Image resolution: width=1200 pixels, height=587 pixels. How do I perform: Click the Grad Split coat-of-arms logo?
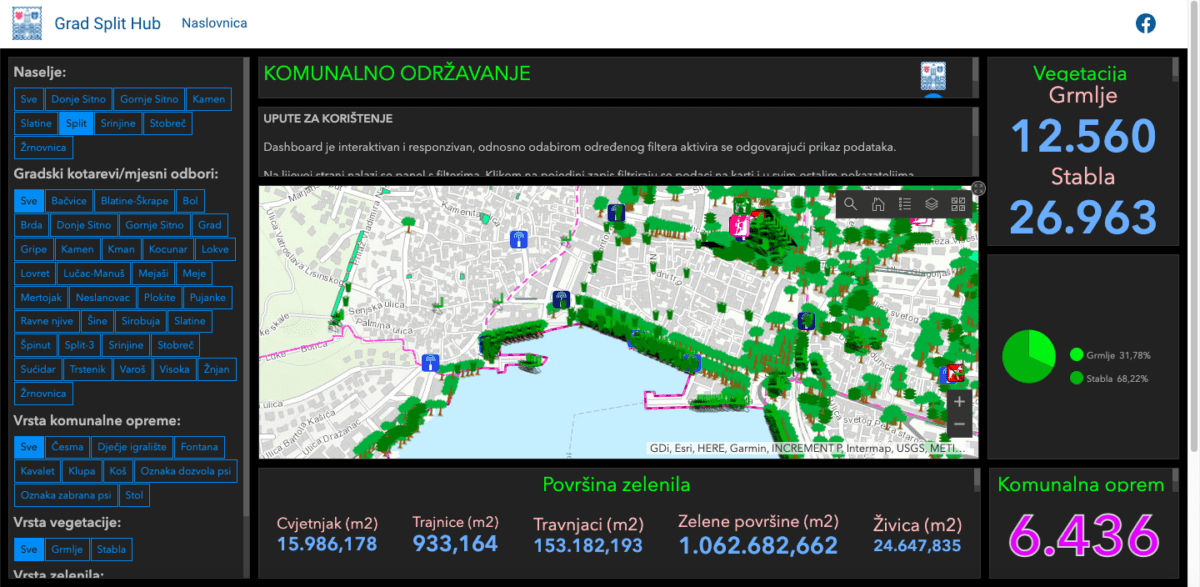[x=22, y=23]
